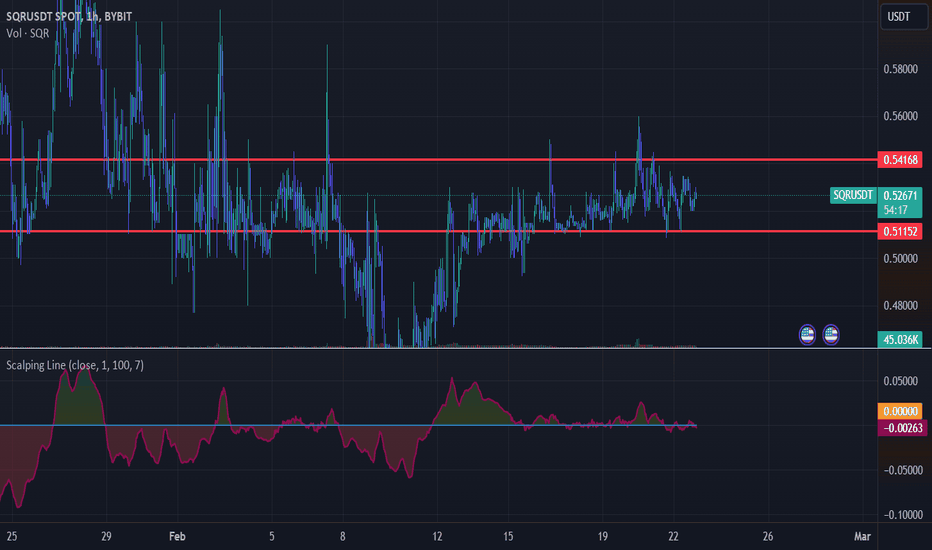This screenshot has width=932, height=550.
Task: Click the SQRUSDT current price tag
Action: pos(853,195)
